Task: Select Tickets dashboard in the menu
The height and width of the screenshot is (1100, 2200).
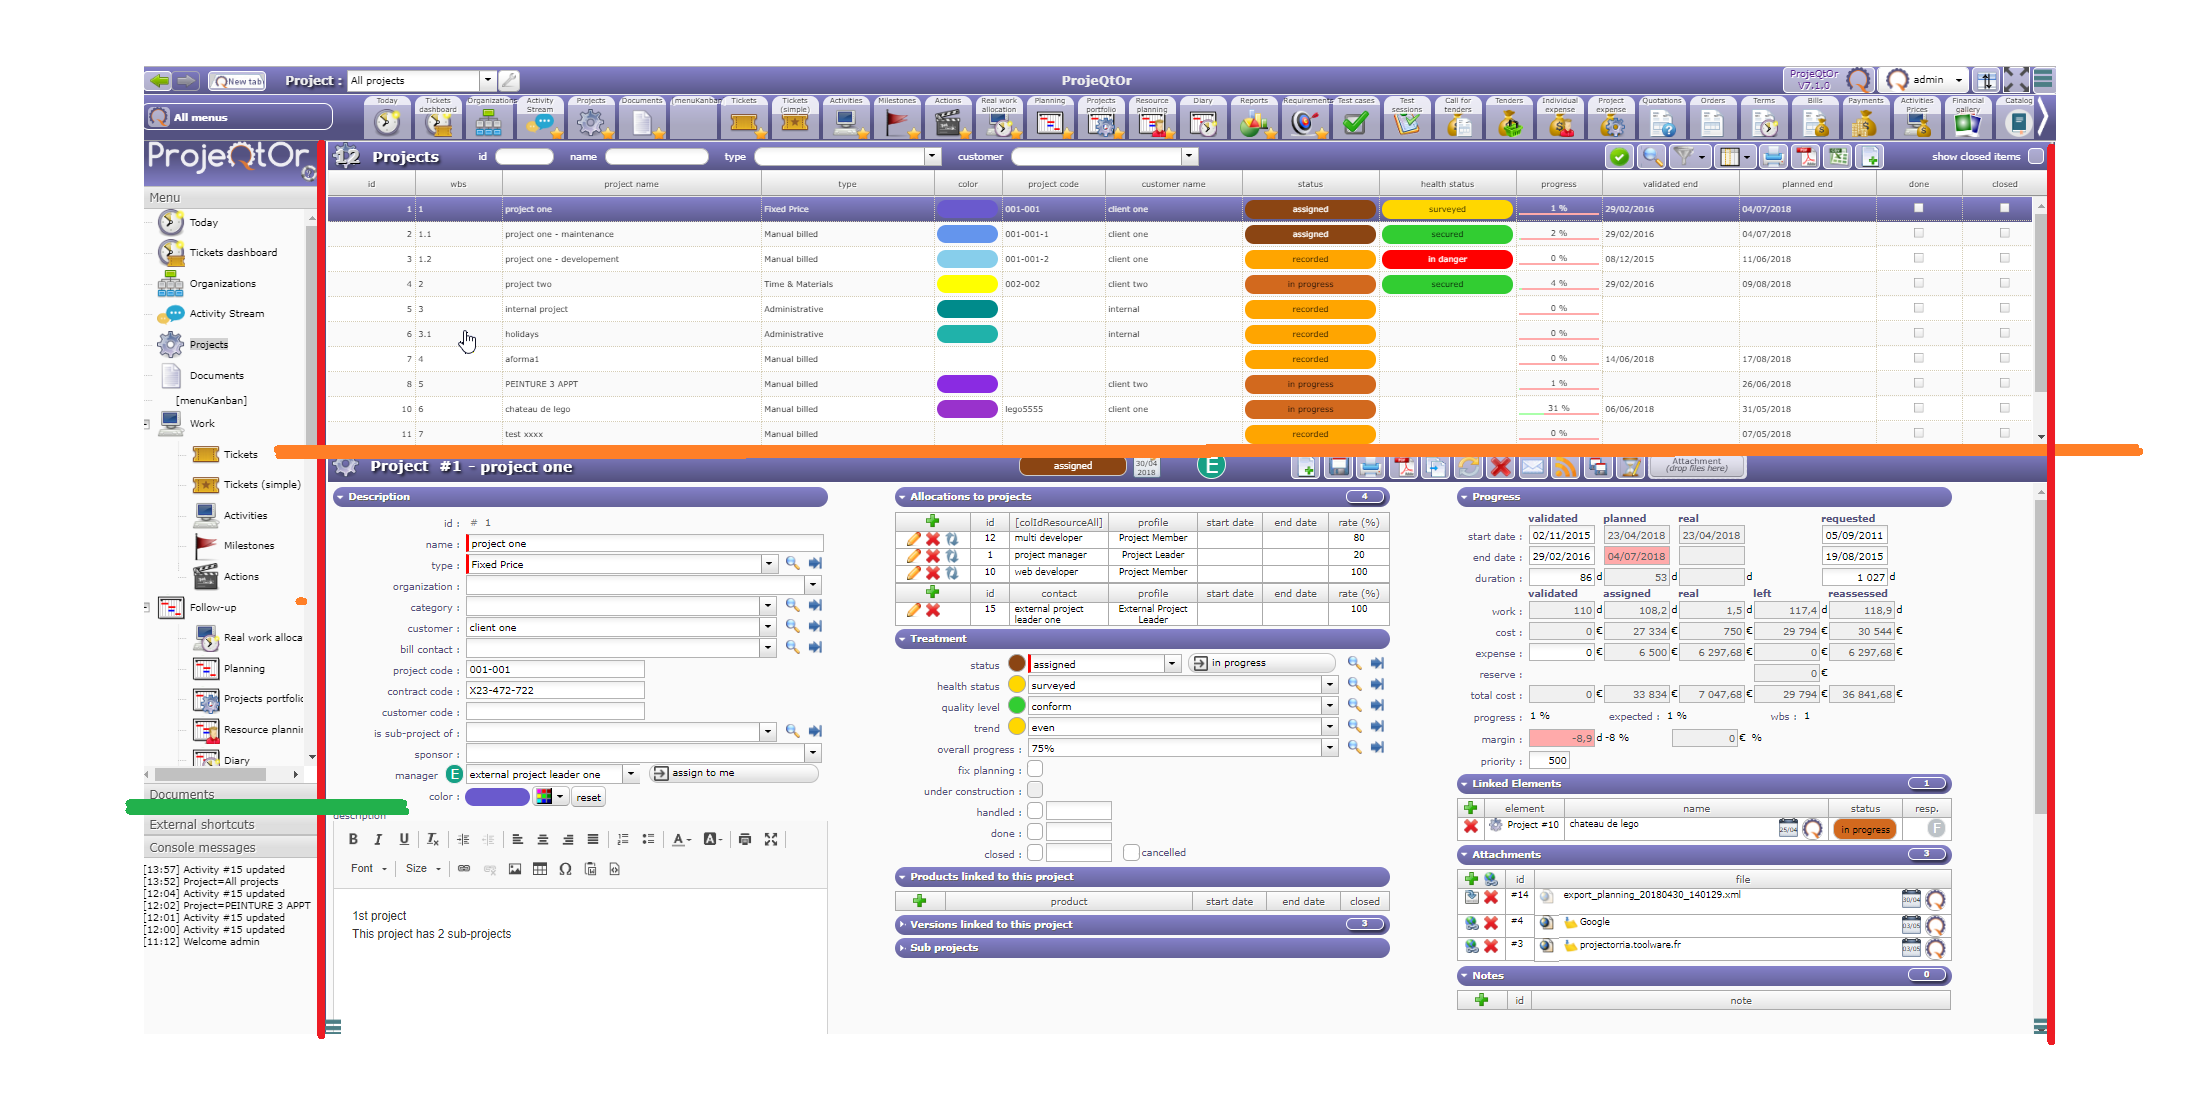Action: (233, 253)
